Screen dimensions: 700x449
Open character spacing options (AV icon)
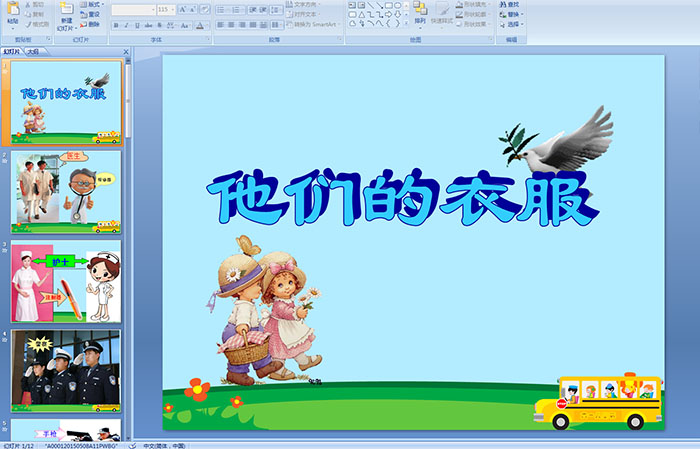point(171,25)
